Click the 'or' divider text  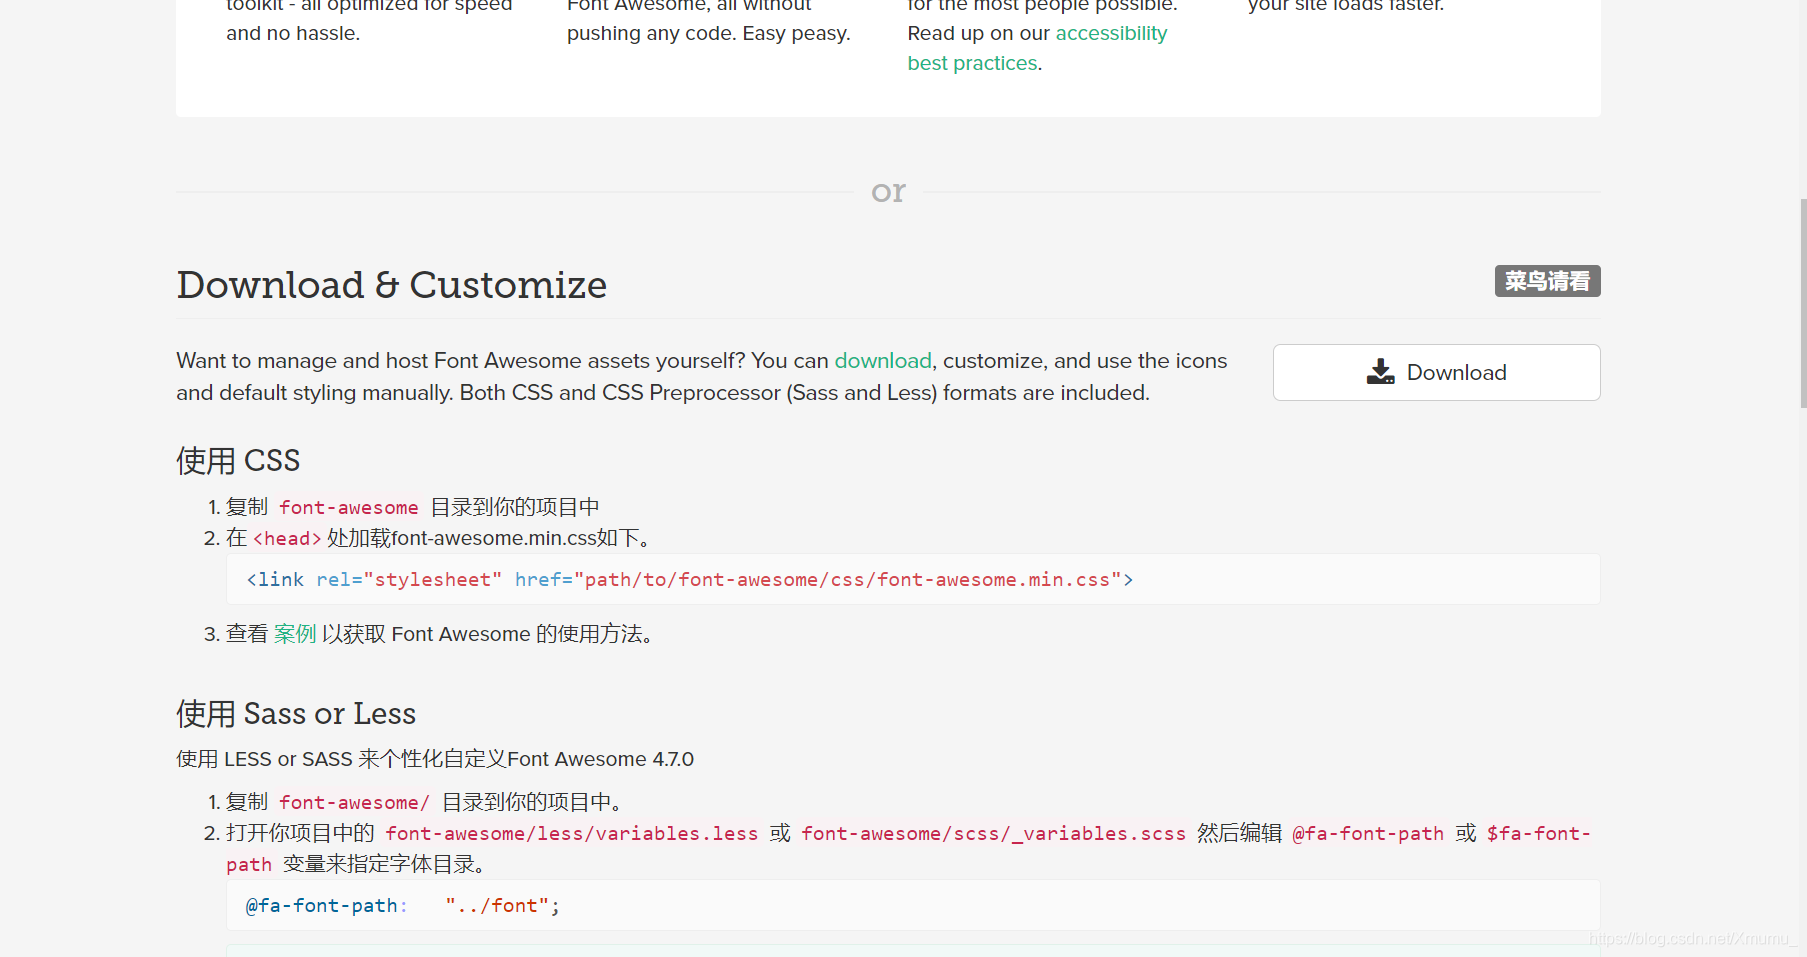pyautogui.click(x=888, y=190)
